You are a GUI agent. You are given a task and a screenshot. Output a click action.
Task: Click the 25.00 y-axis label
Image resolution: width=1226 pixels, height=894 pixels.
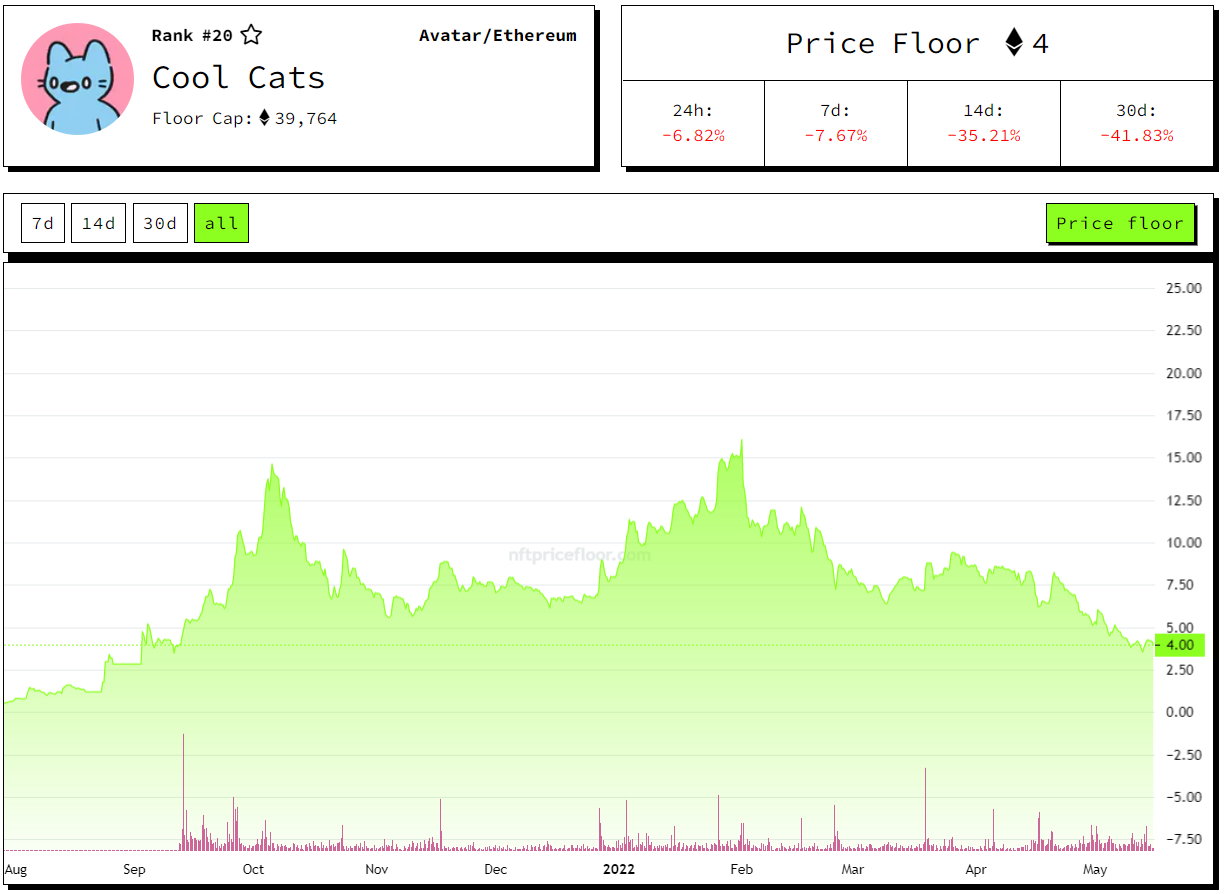1183,288
